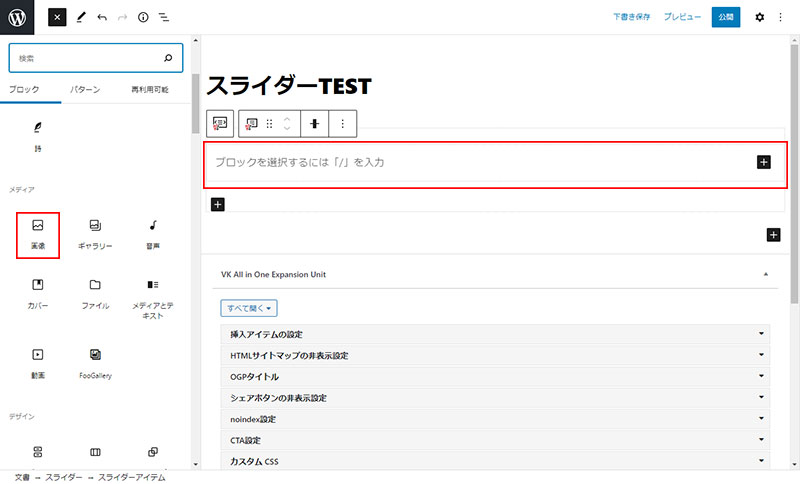Expand the 挿入アイテムの設定 section
800x484 pixels.
pyautogui.click(x=495, y=334)
